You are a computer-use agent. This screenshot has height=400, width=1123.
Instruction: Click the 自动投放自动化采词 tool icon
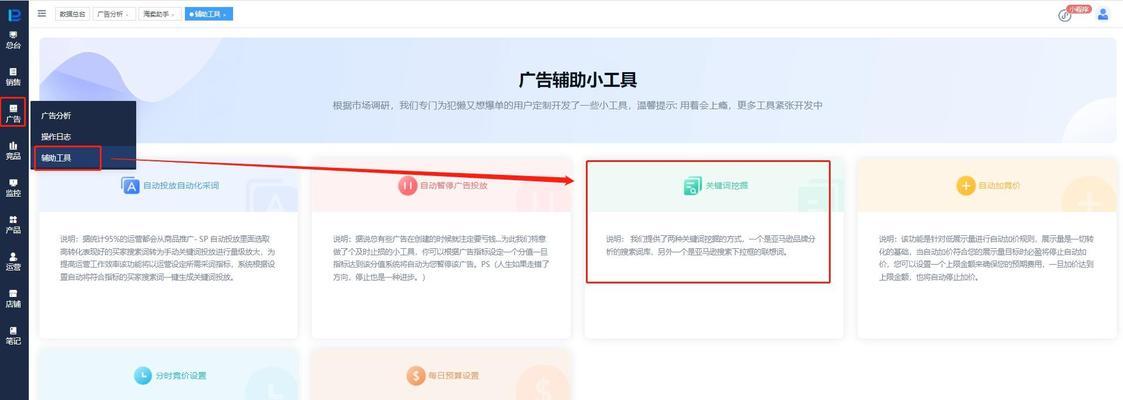[x=130, y=185]
